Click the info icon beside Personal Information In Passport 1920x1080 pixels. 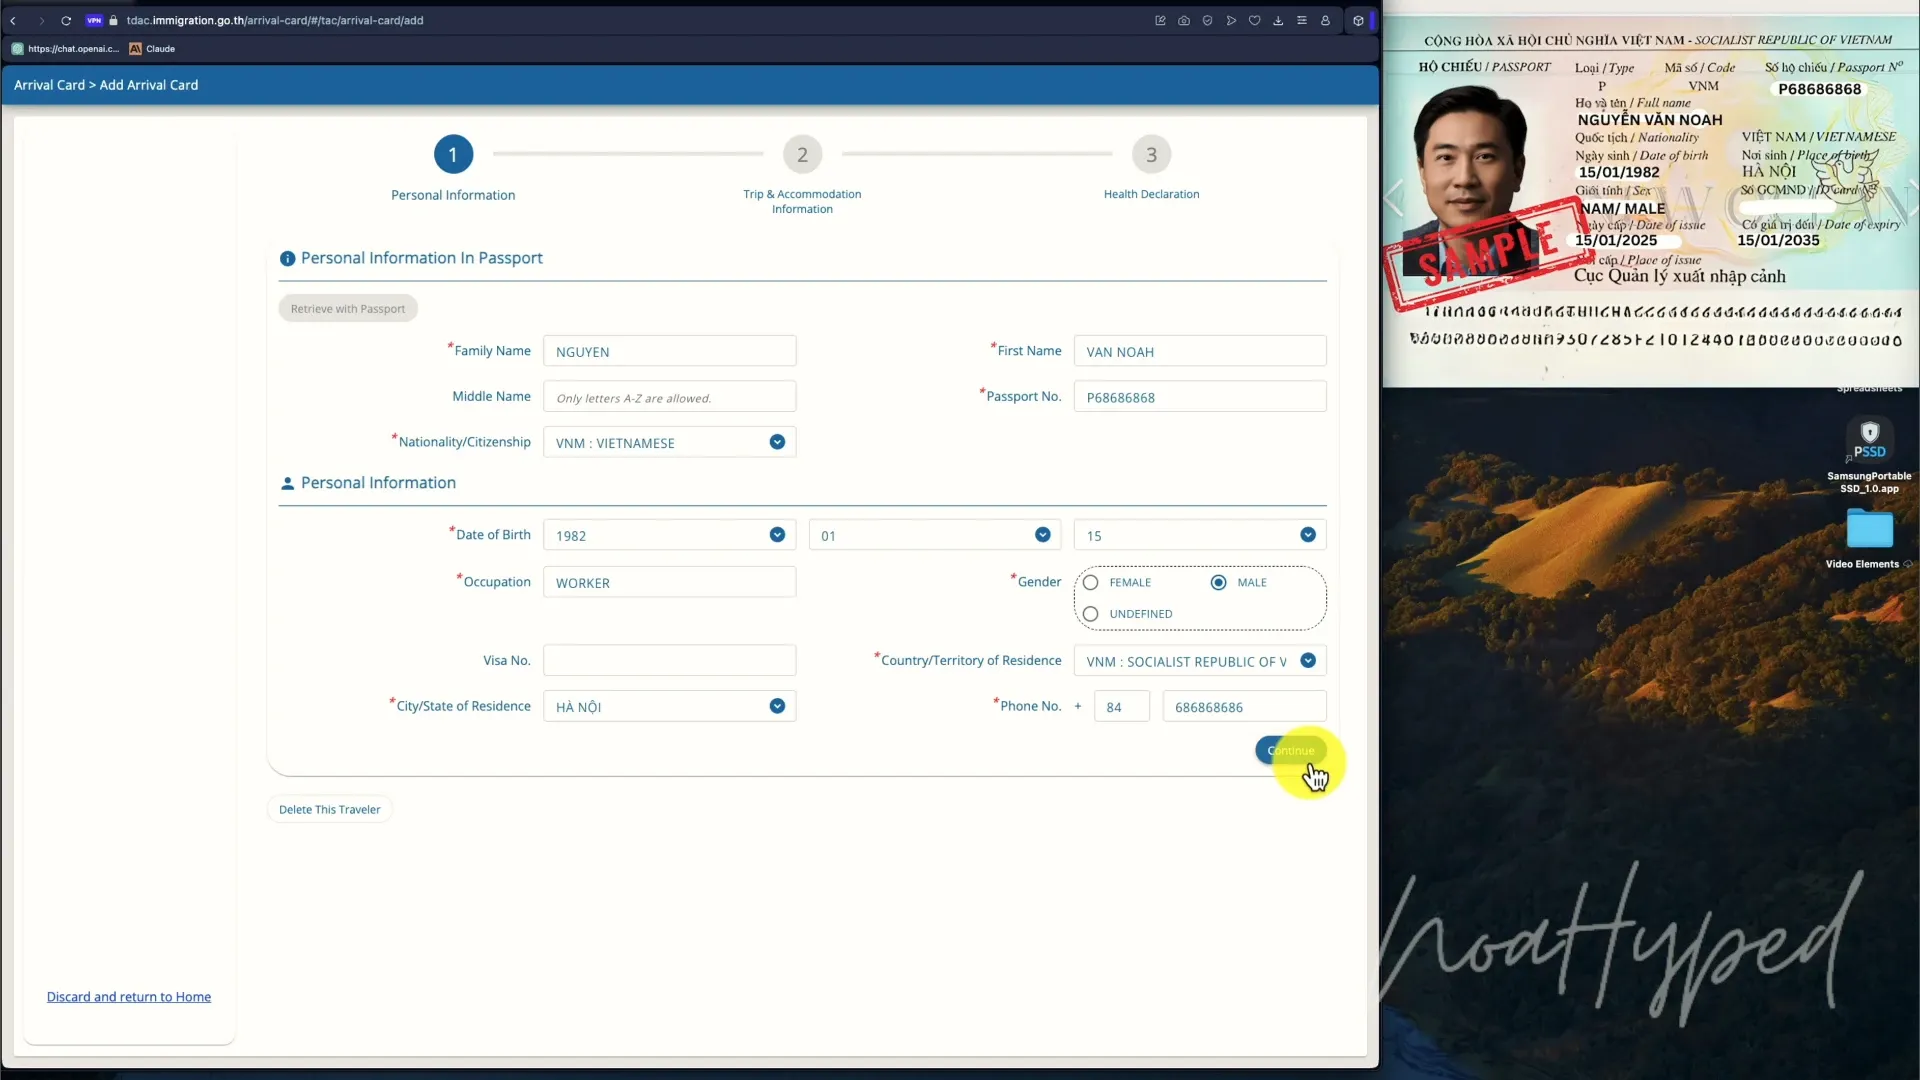click(288, 258)
